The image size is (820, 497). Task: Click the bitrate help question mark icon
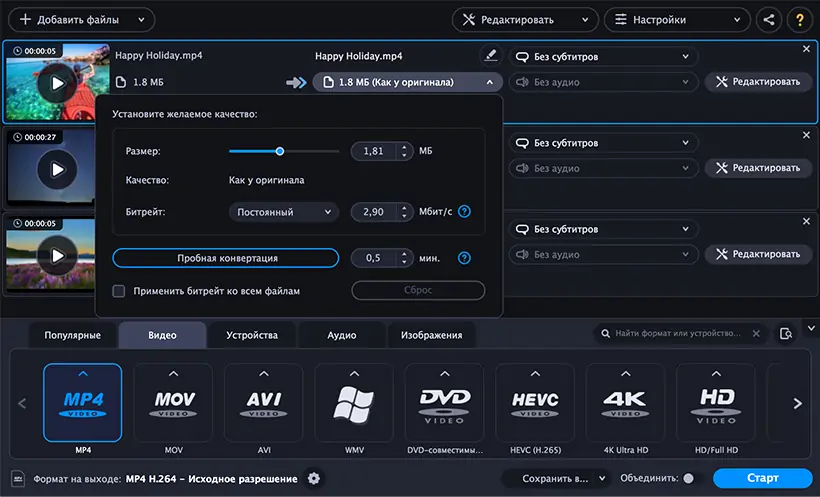[464, 211]
